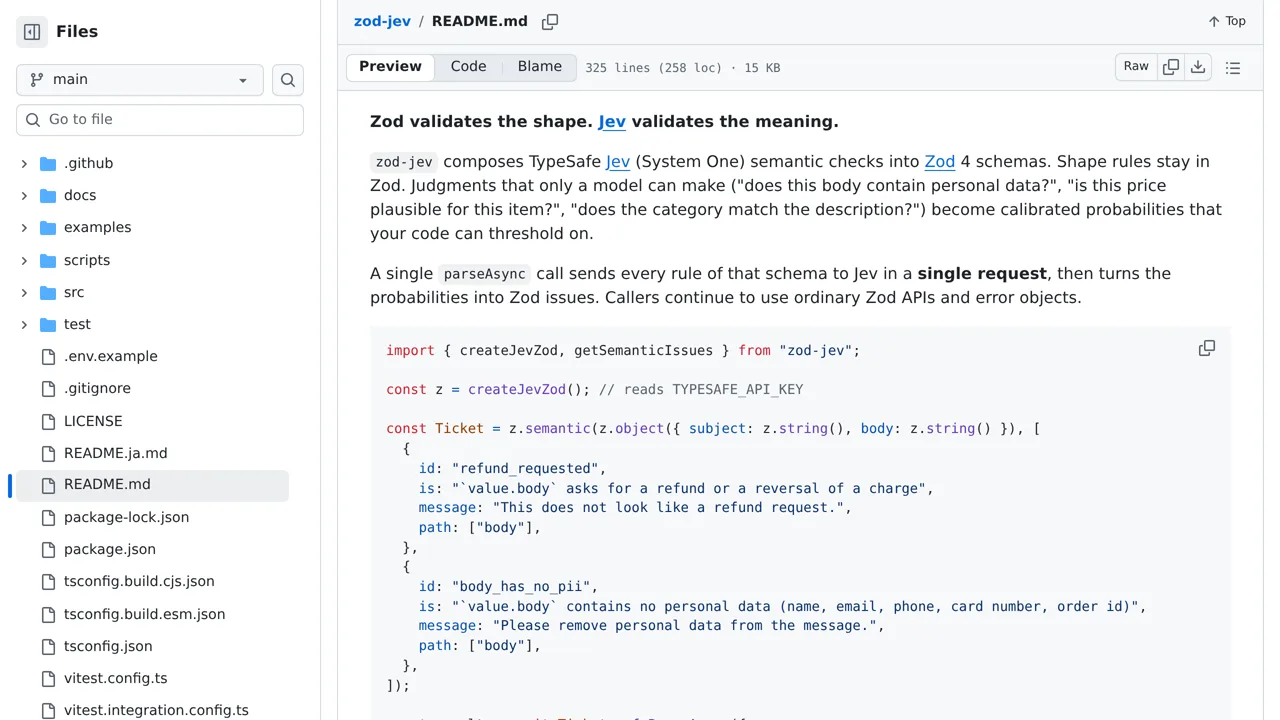
Task: Expand the scripts folder chevron
Action: pyautogui.click(x=24, y=260)
